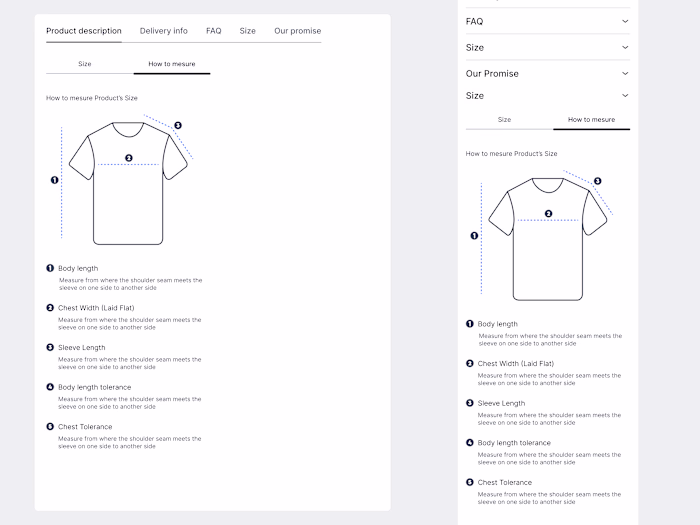Click marker 3 on left t-shirt diagram
This screenshot has height=525, width=700.
point(178,125)
